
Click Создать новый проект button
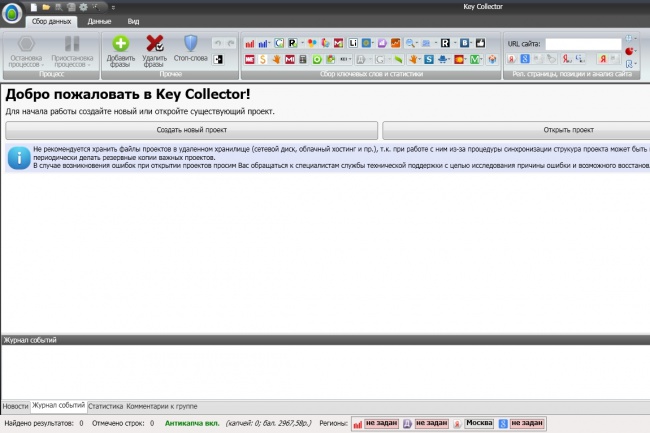tap(192, 130)
